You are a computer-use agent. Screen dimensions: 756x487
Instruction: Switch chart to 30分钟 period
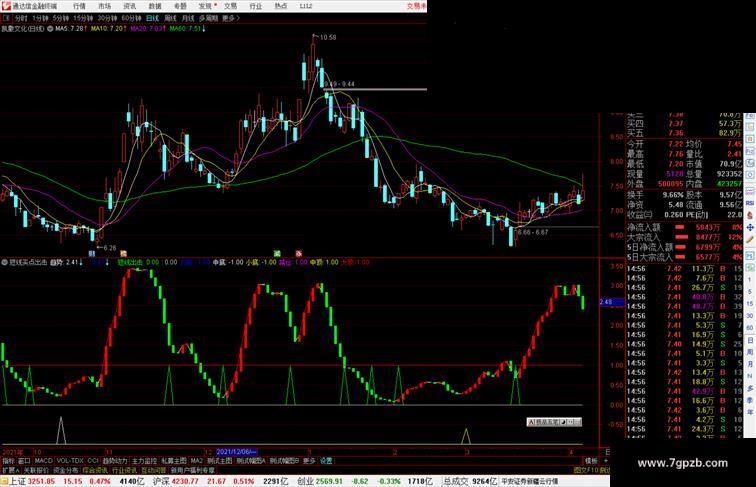point(107,18)
